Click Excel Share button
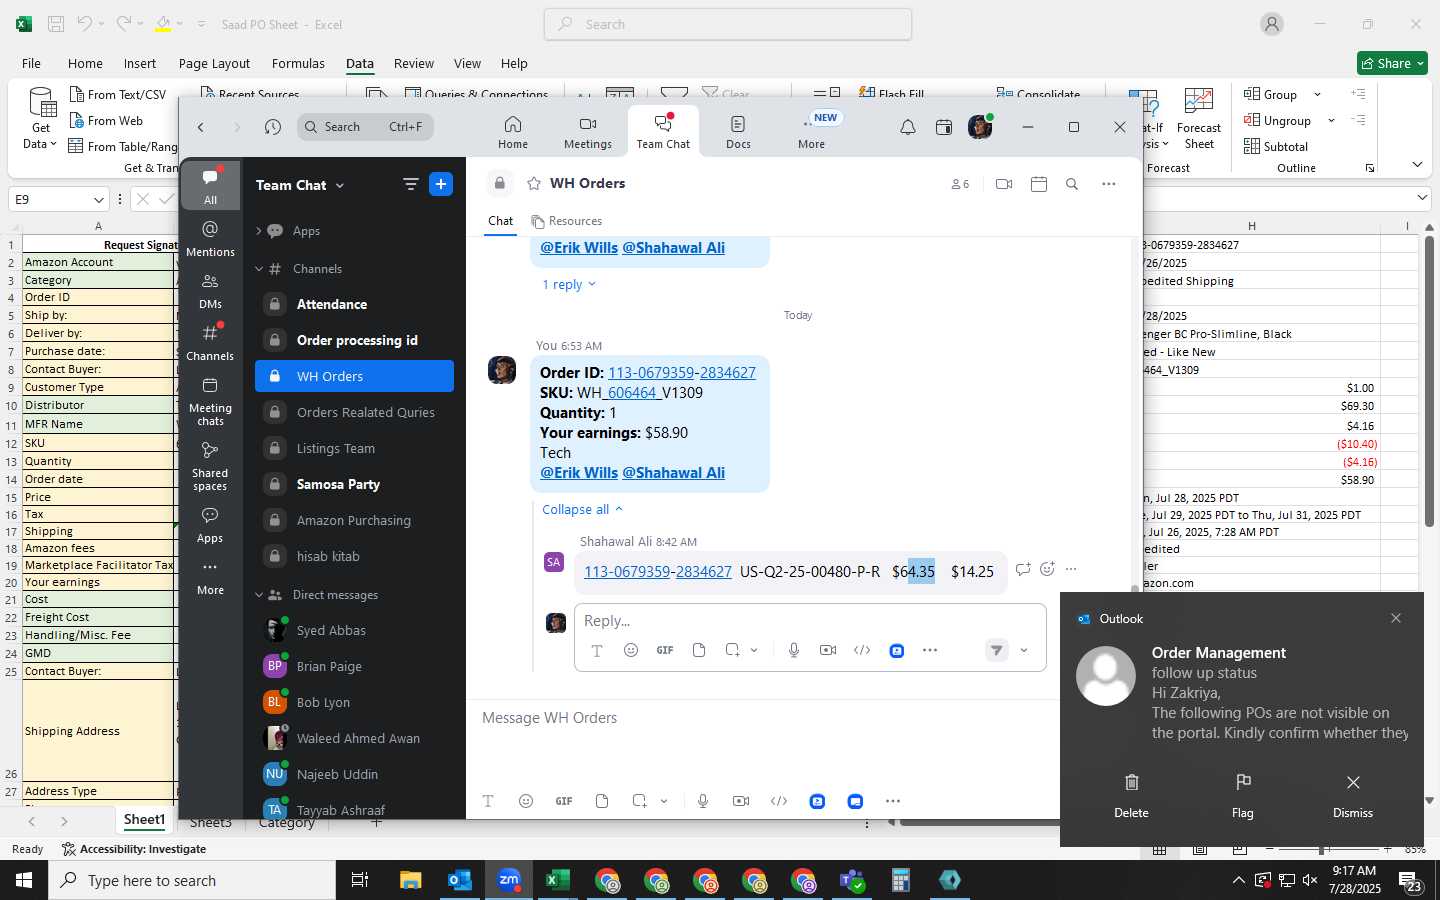The width and height of the screenshot is (1440, 900). pos(1392,63)
